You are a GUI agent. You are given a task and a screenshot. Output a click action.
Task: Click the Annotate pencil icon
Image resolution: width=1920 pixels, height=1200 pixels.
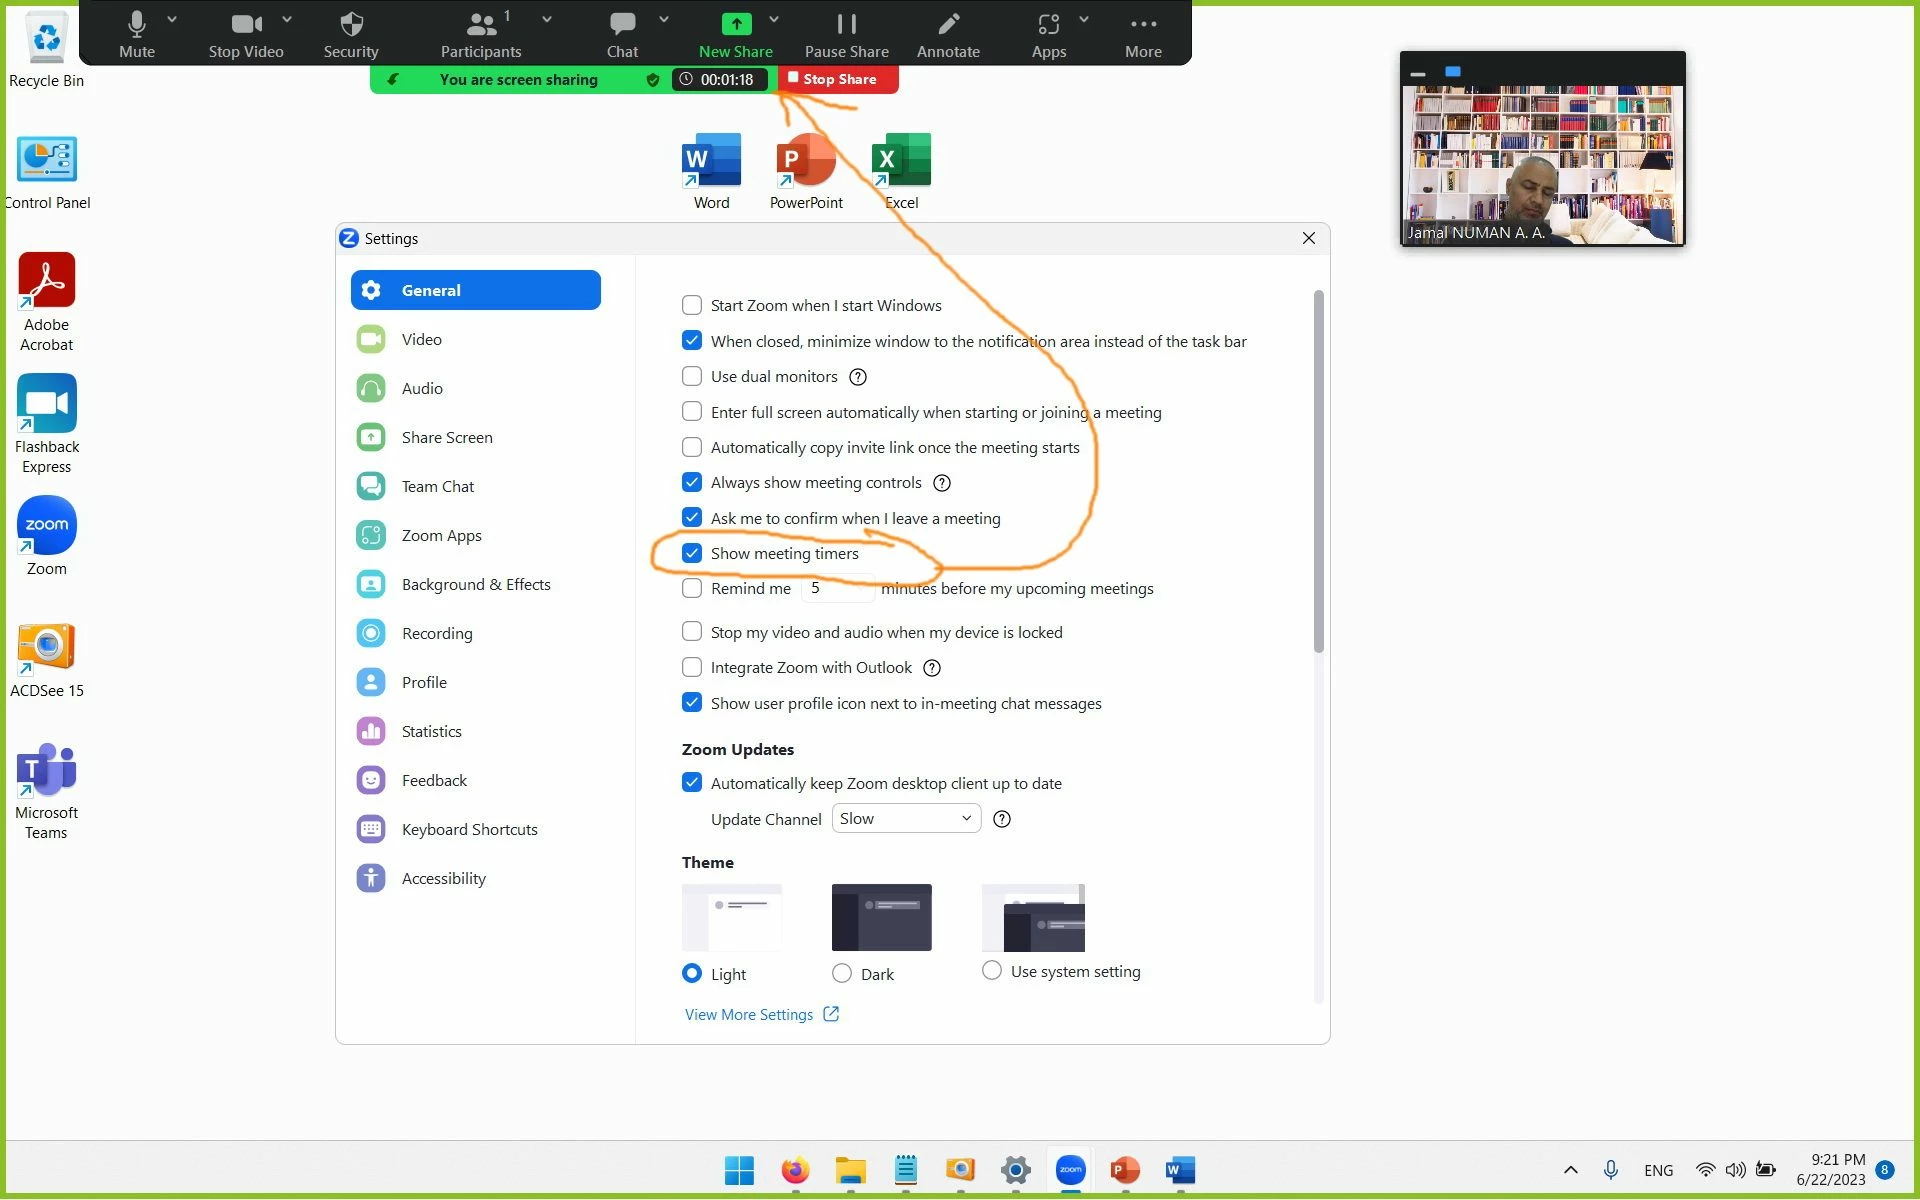pyautogui.click(x=948, y=24)
